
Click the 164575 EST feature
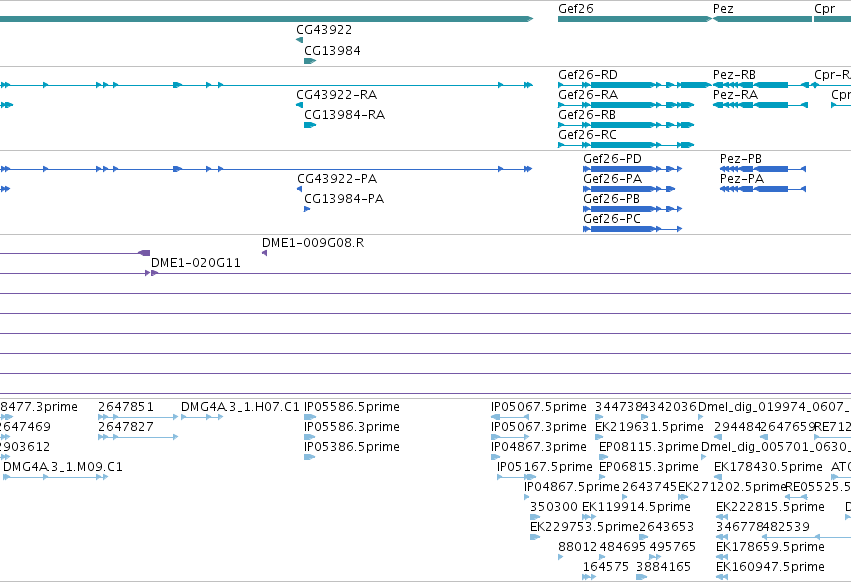(x=589, y=577)
